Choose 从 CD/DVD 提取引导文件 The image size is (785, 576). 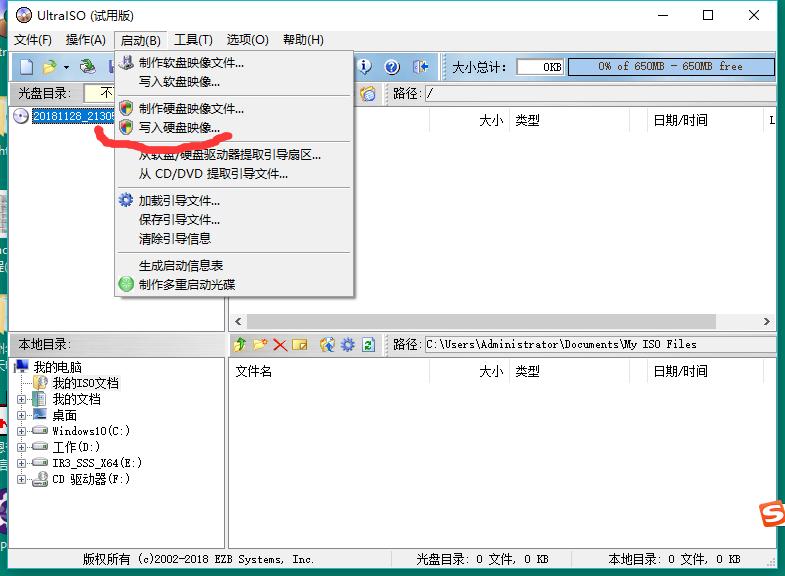(x=234, y=174)
